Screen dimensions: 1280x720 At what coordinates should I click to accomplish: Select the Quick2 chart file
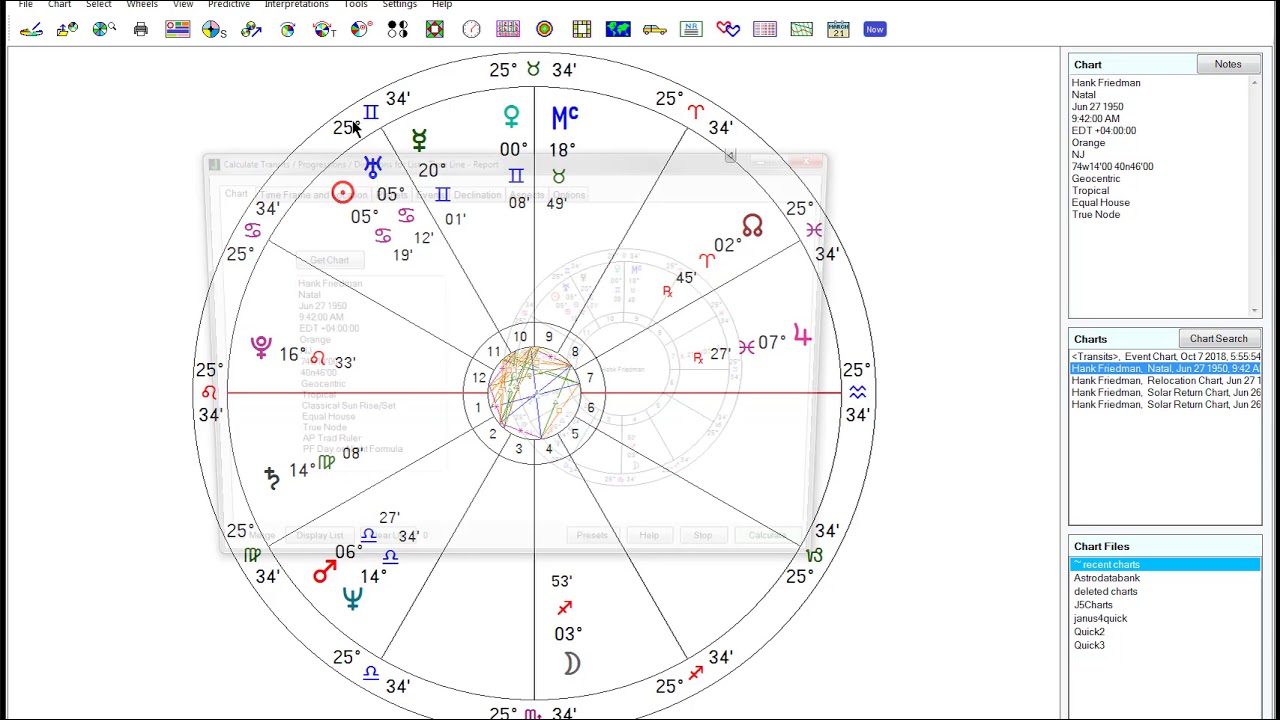pyautogui.click(x=1089, y=632)
